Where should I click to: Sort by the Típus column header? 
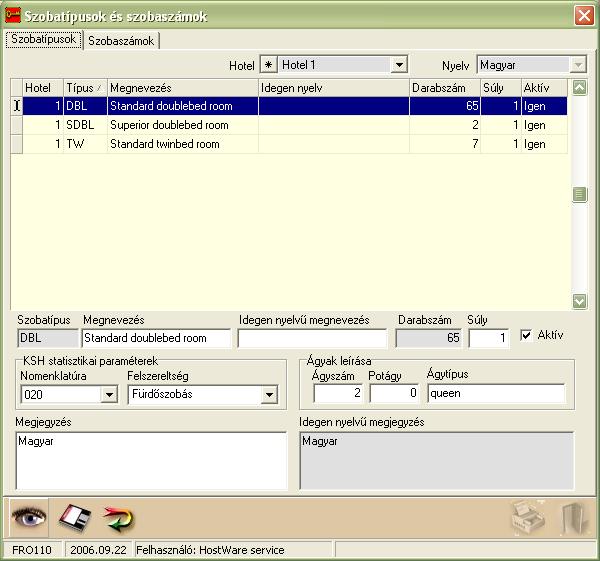[x=85, y=88]
